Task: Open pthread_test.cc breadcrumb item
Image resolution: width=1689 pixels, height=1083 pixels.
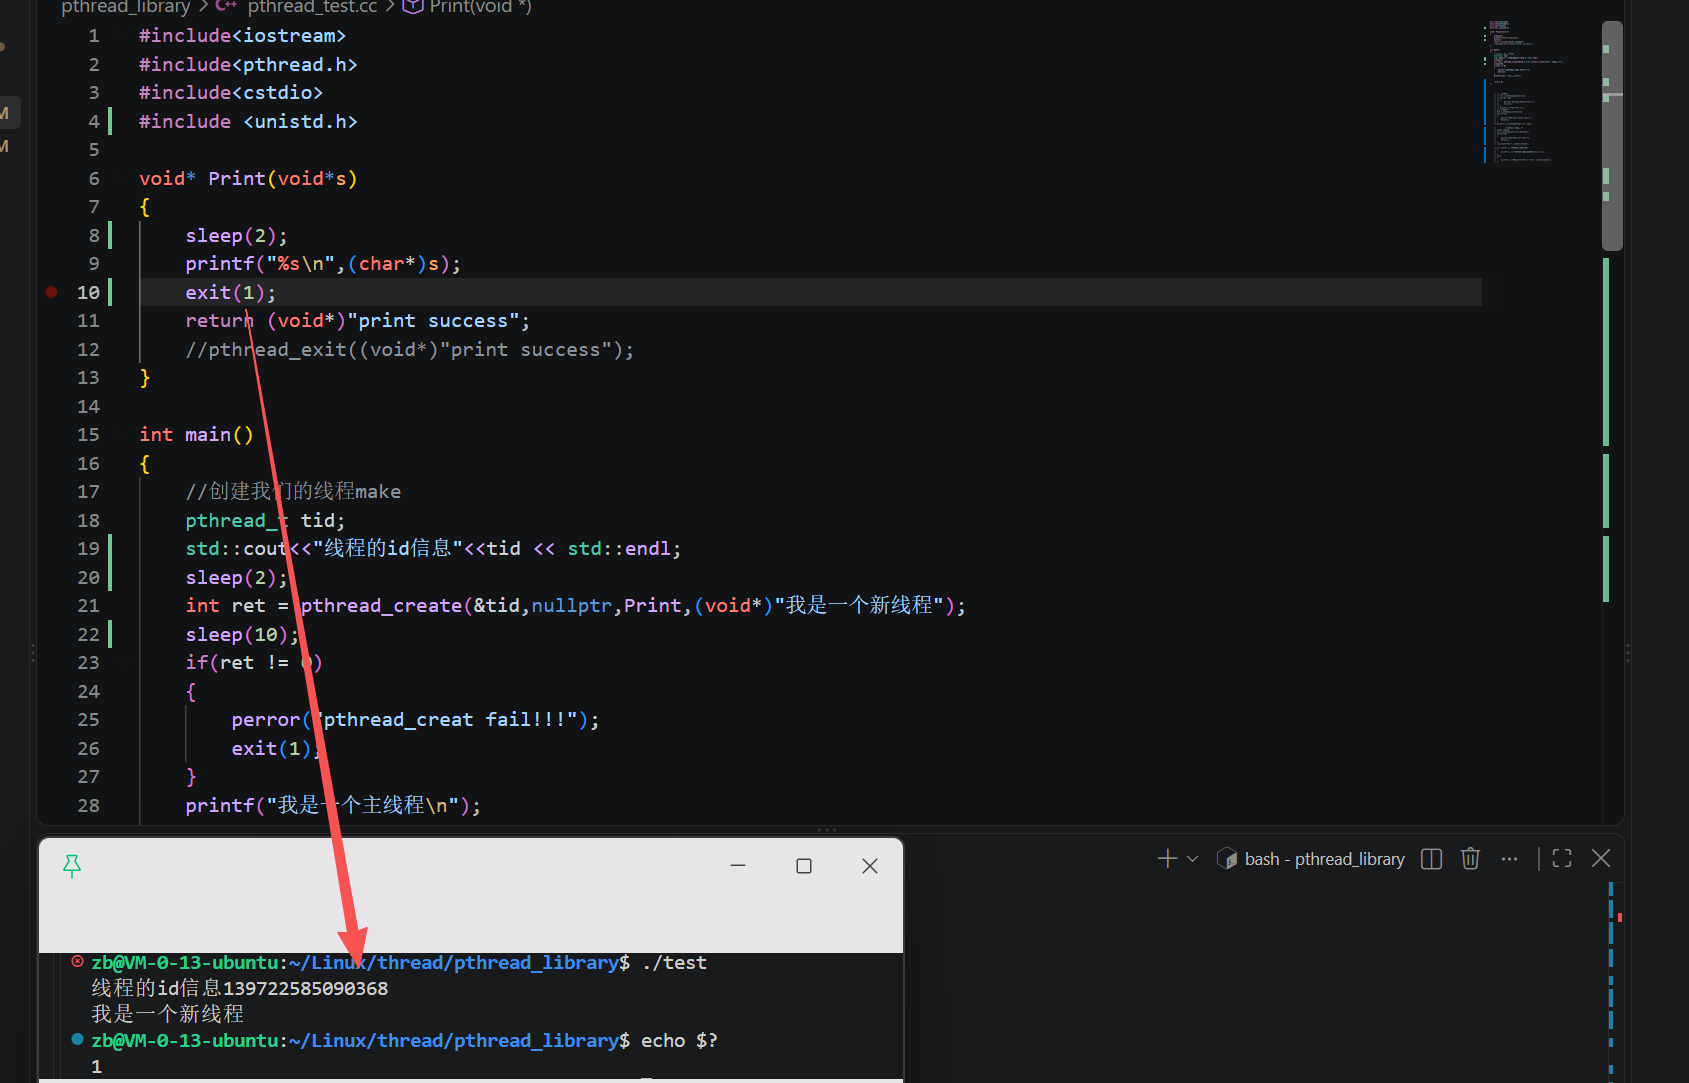Action: coord(312,7)
